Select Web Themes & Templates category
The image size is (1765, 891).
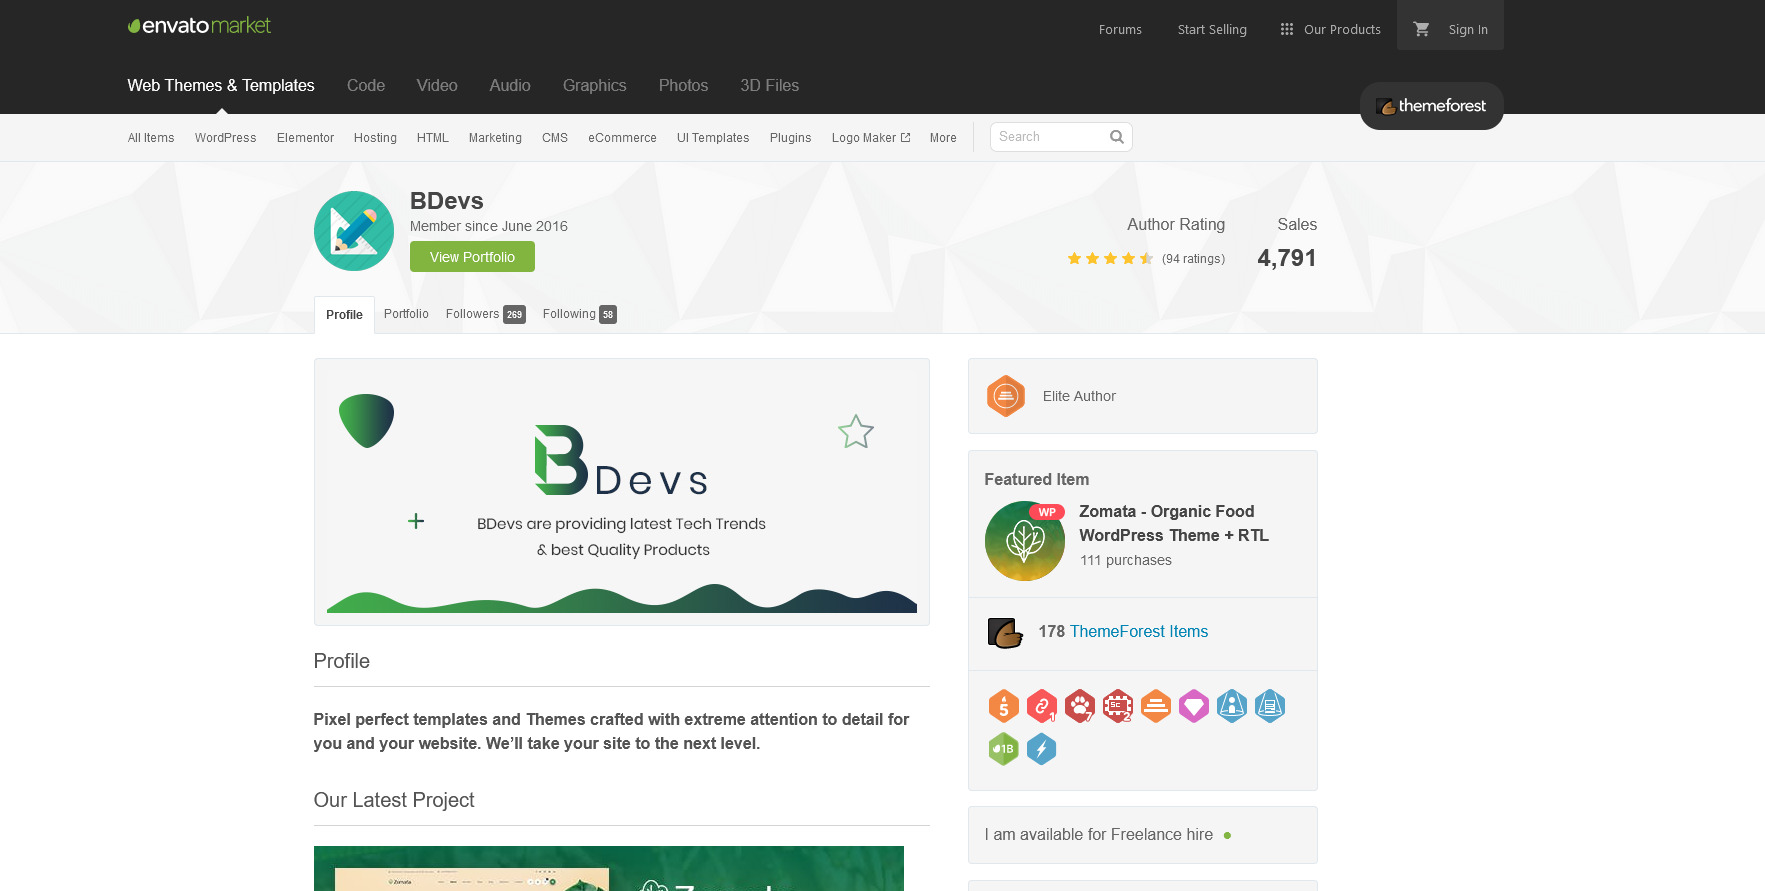pos(221,86)
